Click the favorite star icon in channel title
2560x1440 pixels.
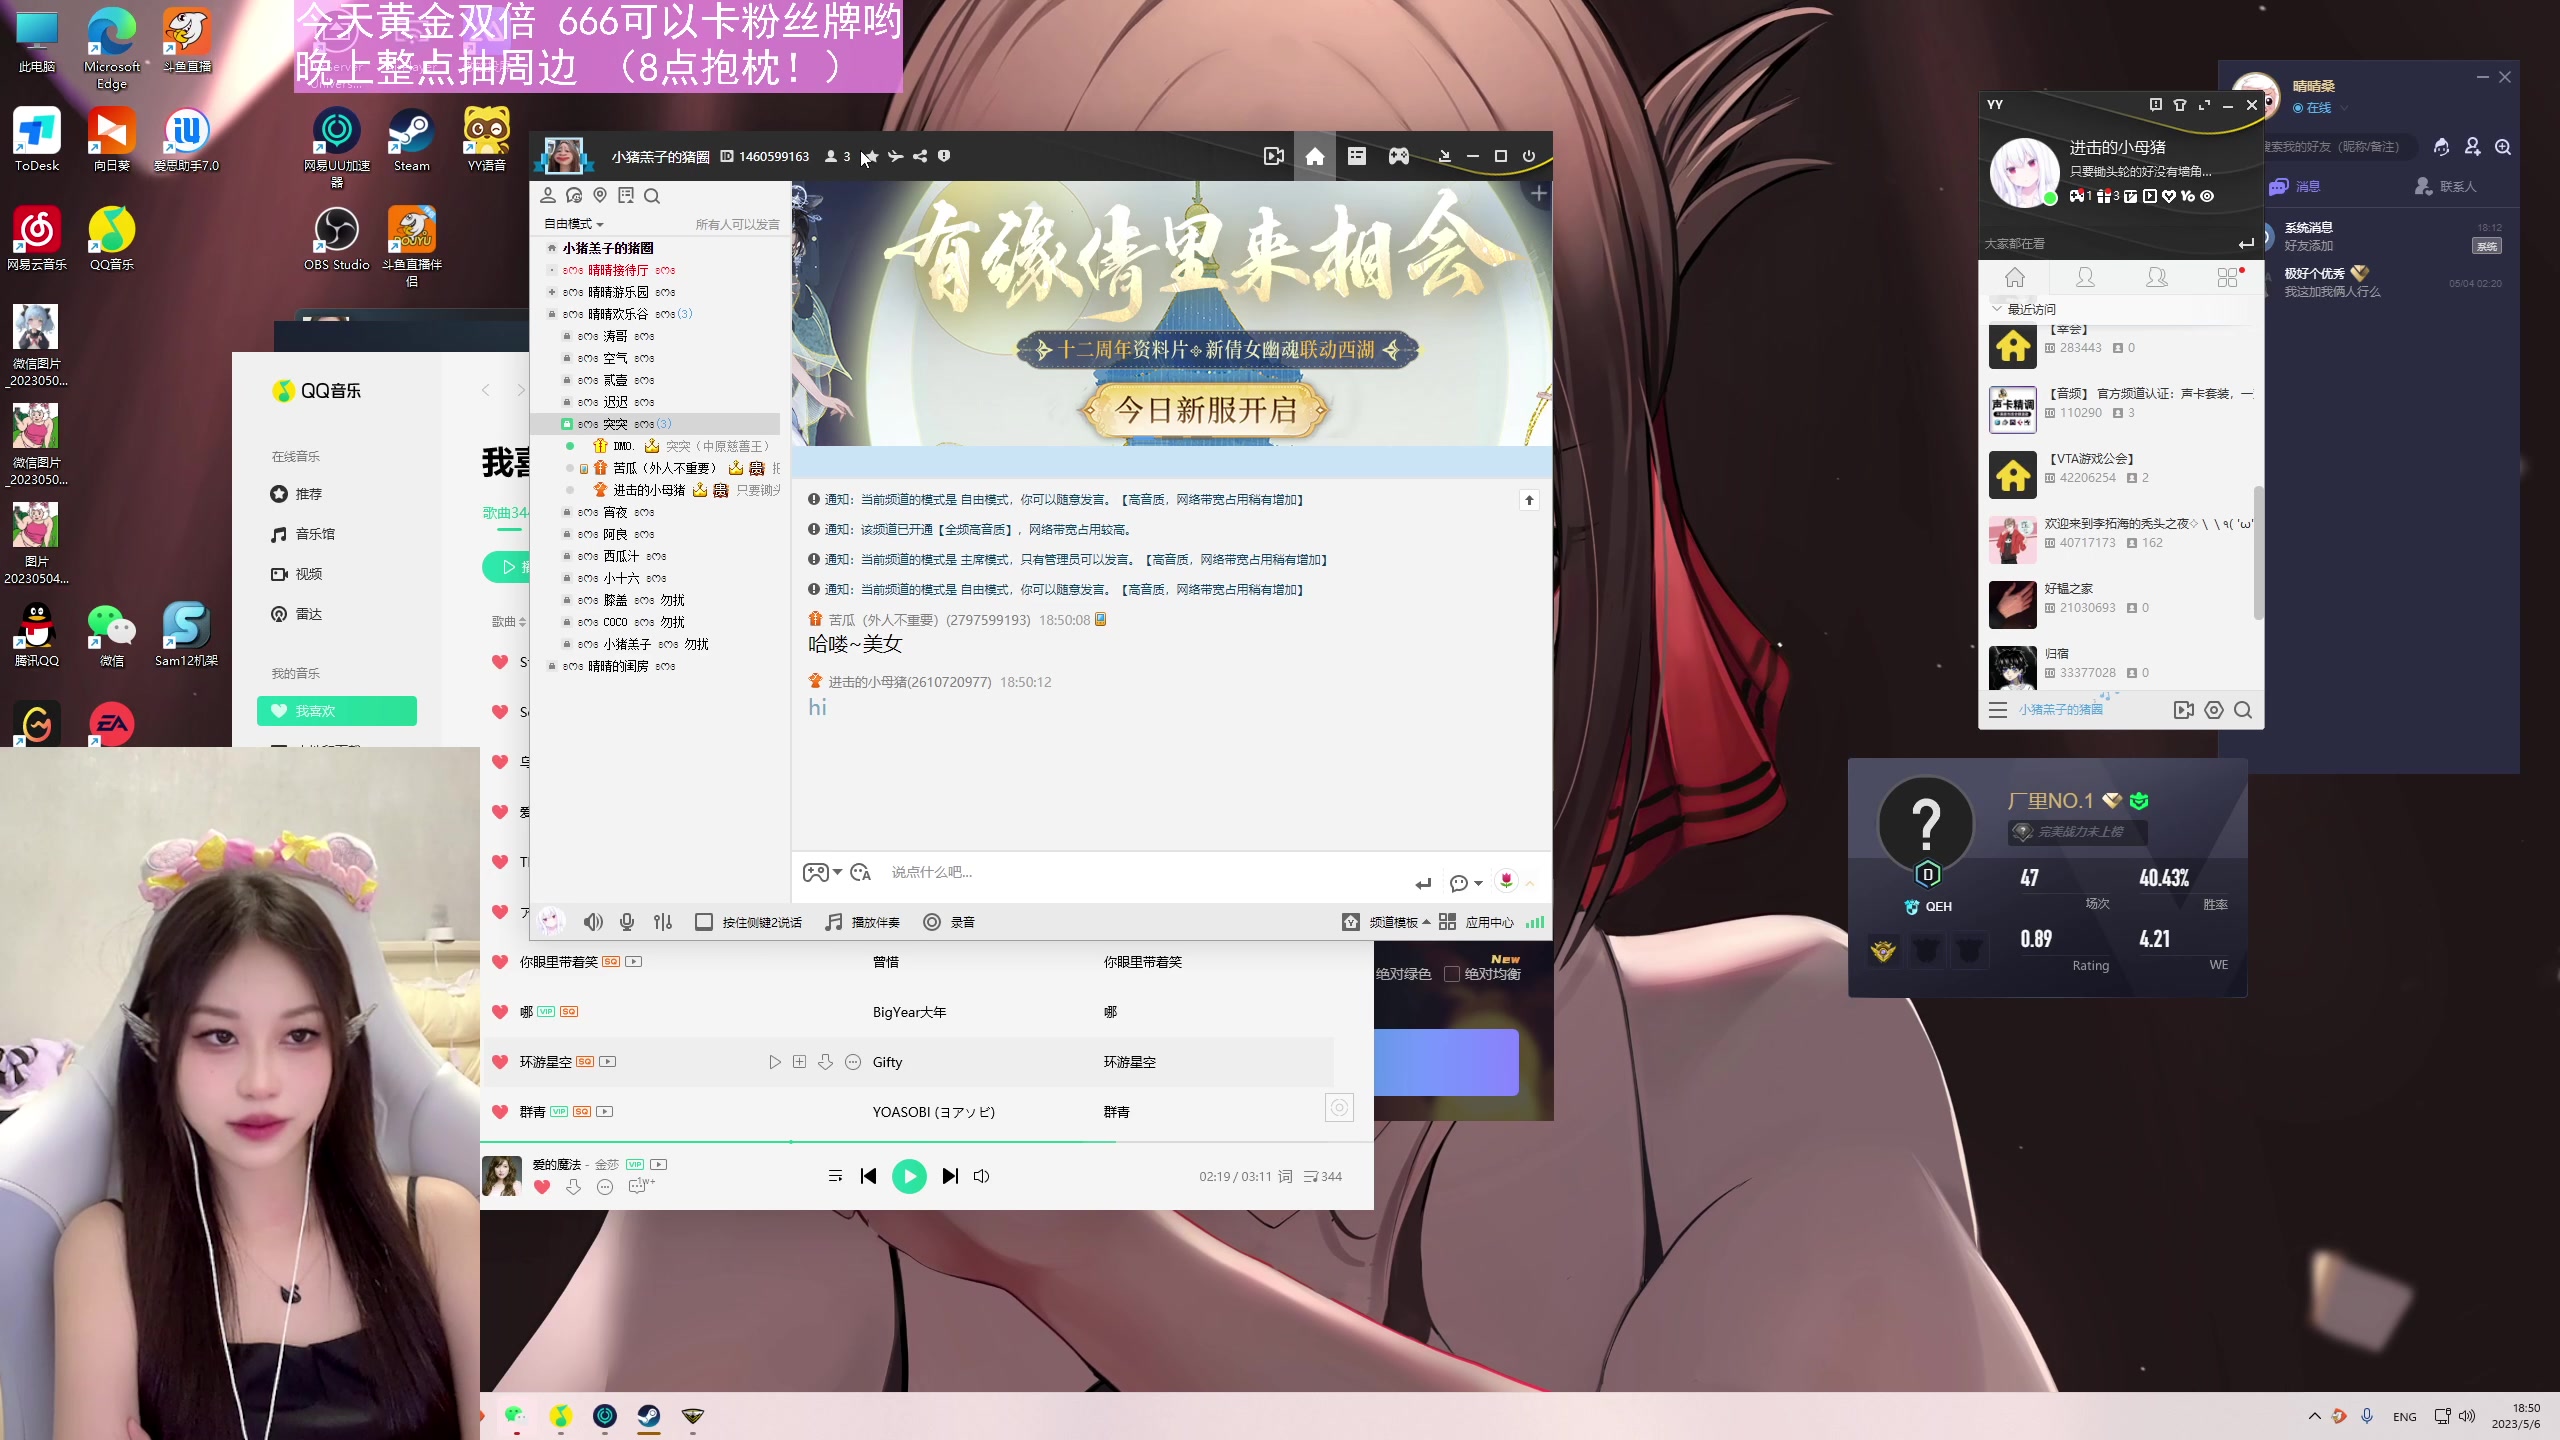coord(870,156)
